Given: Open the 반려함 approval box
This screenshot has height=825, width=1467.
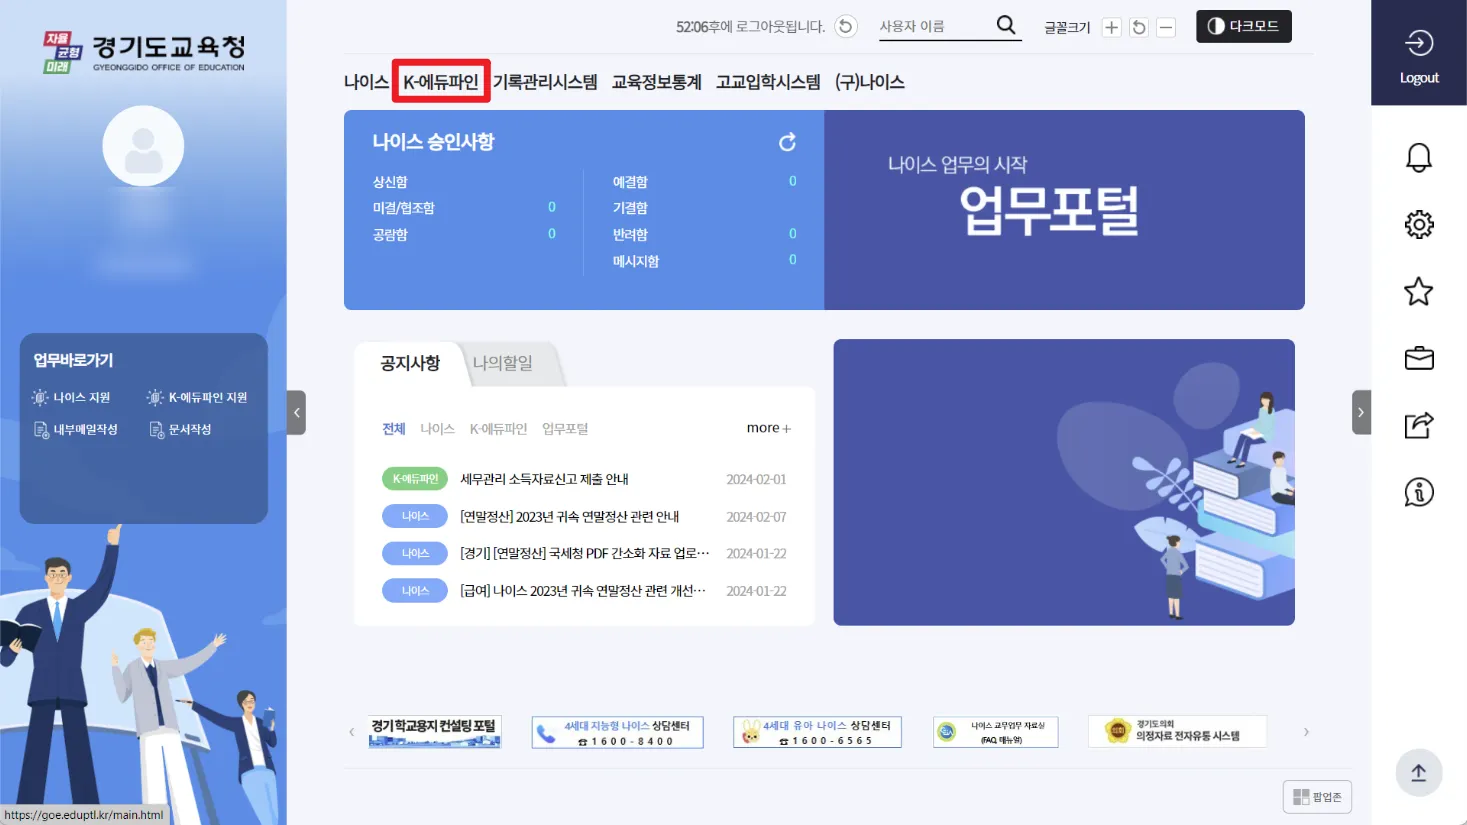Looking at the screenshot, I should [630, 235].
